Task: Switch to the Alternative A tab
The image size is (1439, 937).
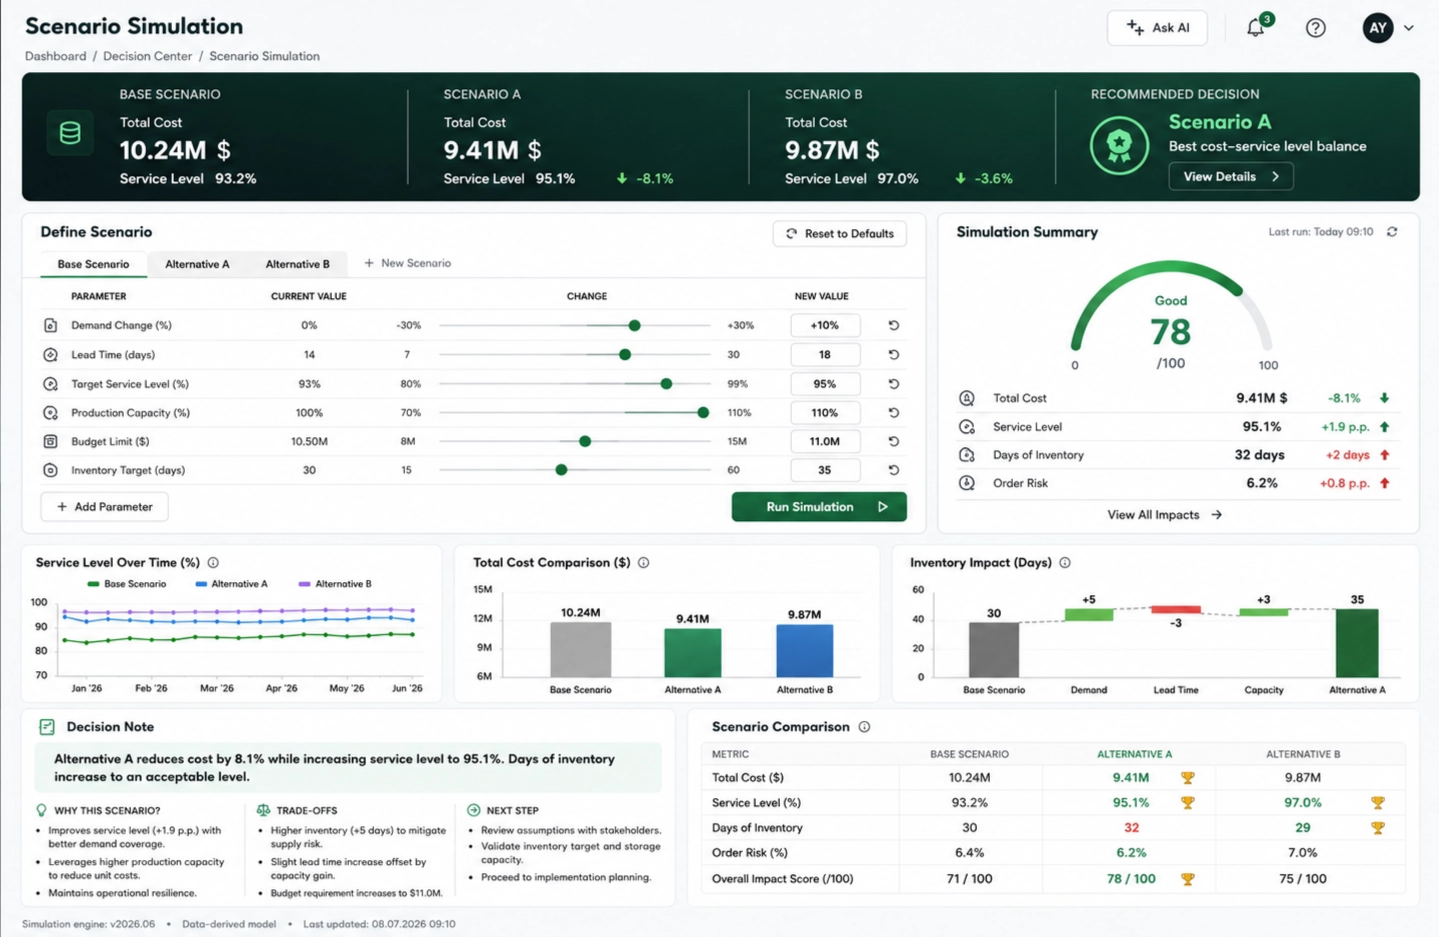Action: 197,264
